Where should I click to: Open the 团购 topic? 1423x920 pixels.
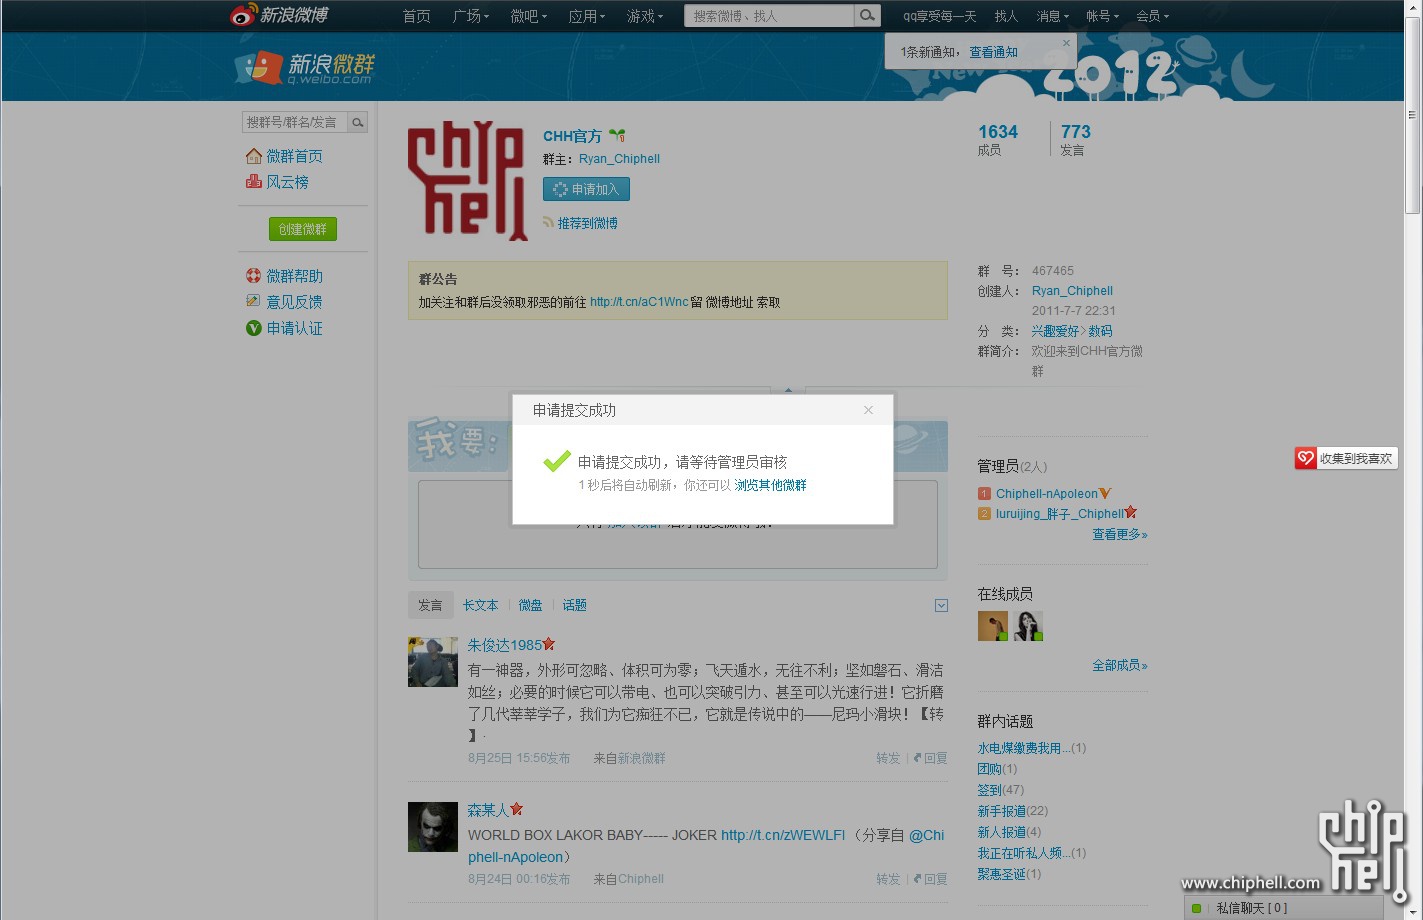989,769
